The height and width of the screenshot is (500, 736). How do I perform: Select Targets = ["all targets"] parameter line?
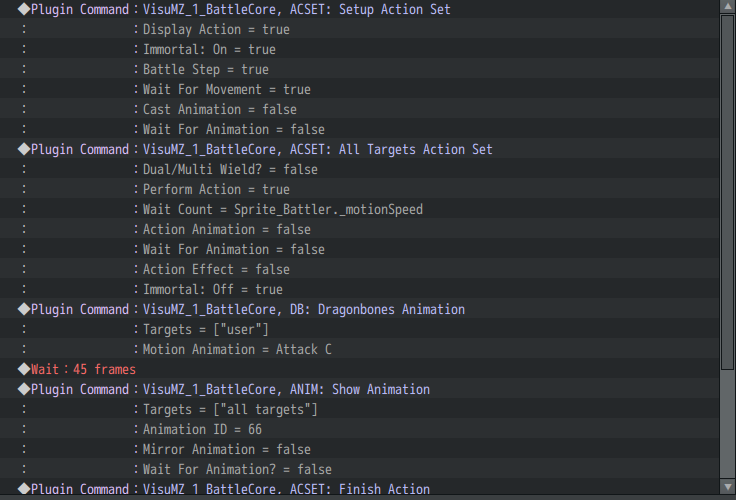tap(230, 410)
